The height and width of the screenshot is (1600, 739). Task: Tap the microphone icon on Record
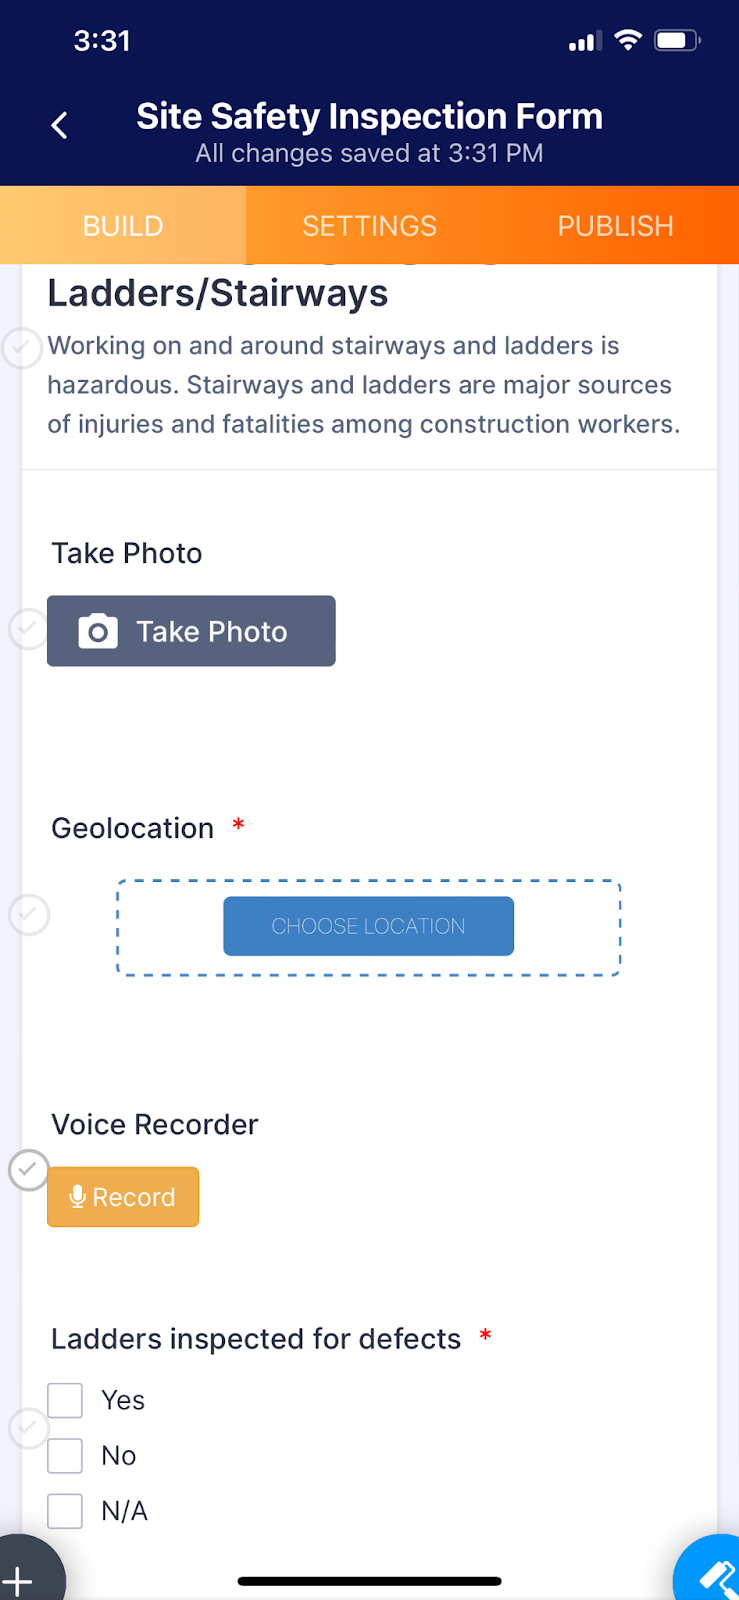[x=77, y=1196]
